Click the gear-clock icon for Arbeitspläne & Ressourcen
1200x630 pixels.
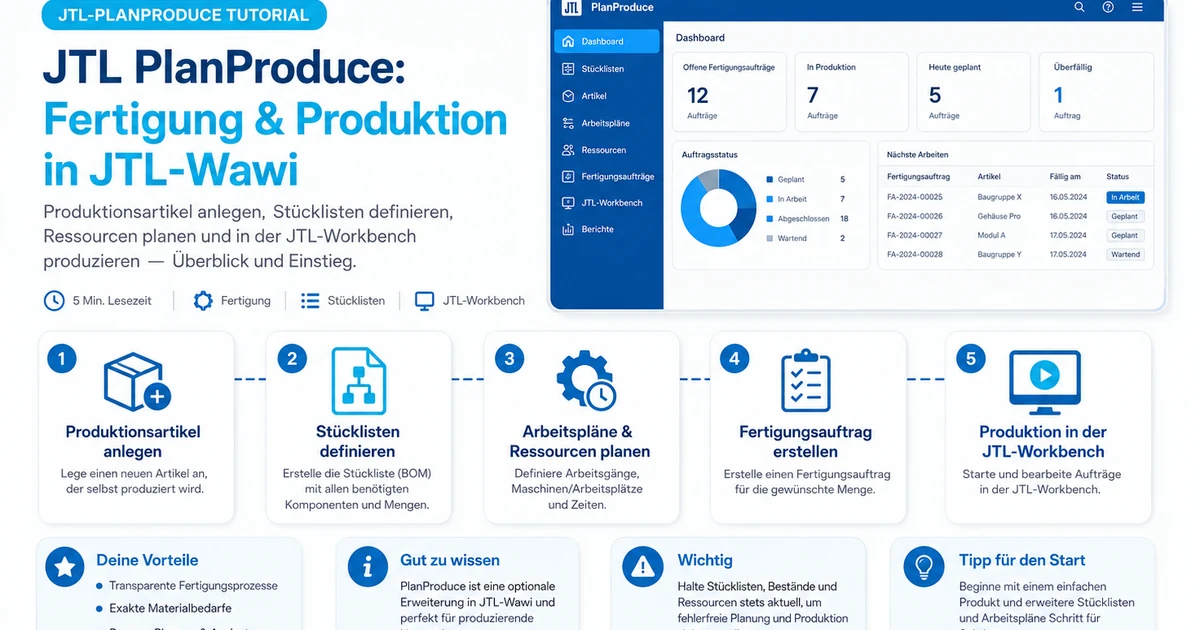coord(585,382)
